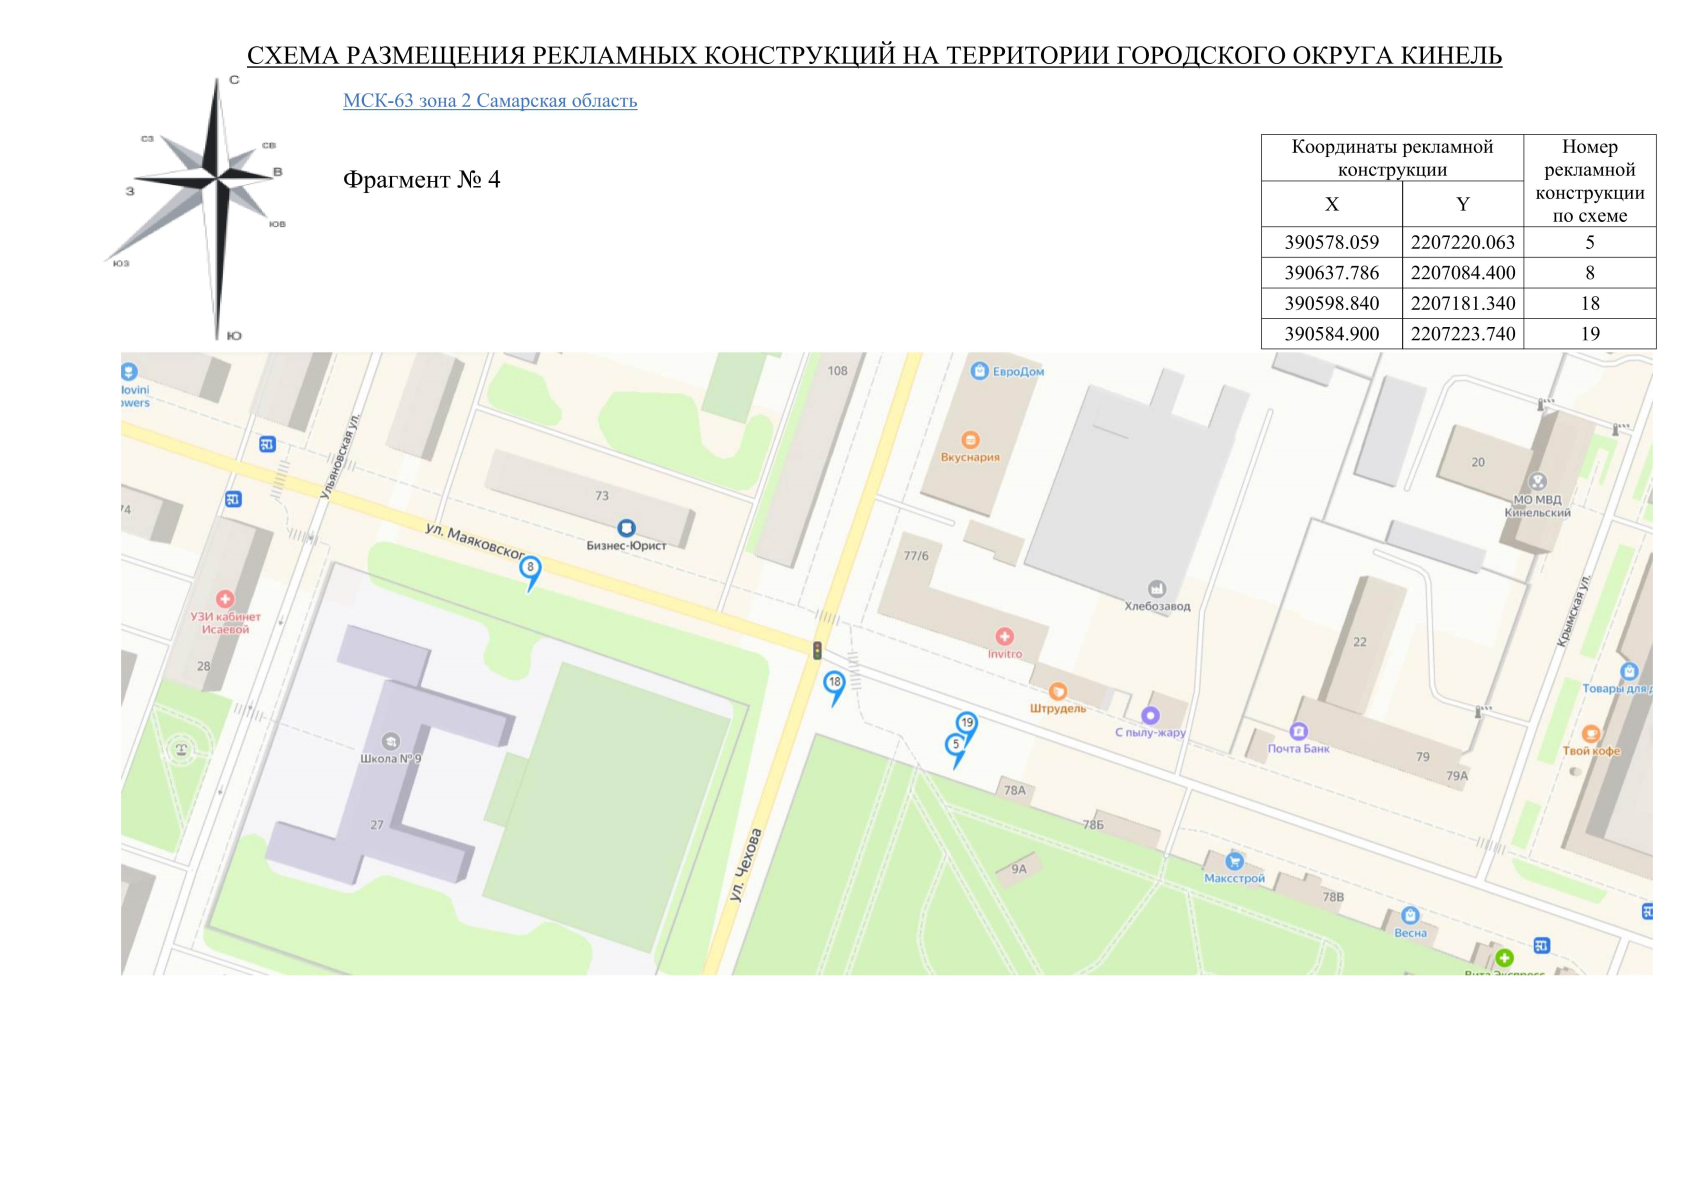Image resolution: width=1697 pixels, height=1200 pixels.
Task: Select the Бизнес-Юрист map icon
Action: 626,528
